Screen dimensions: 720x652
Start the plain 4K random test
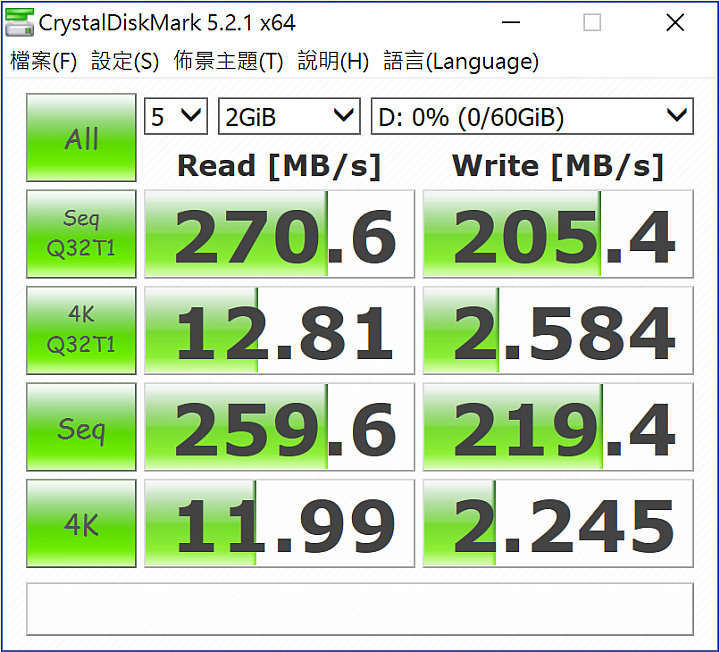(x=81, y=523)
